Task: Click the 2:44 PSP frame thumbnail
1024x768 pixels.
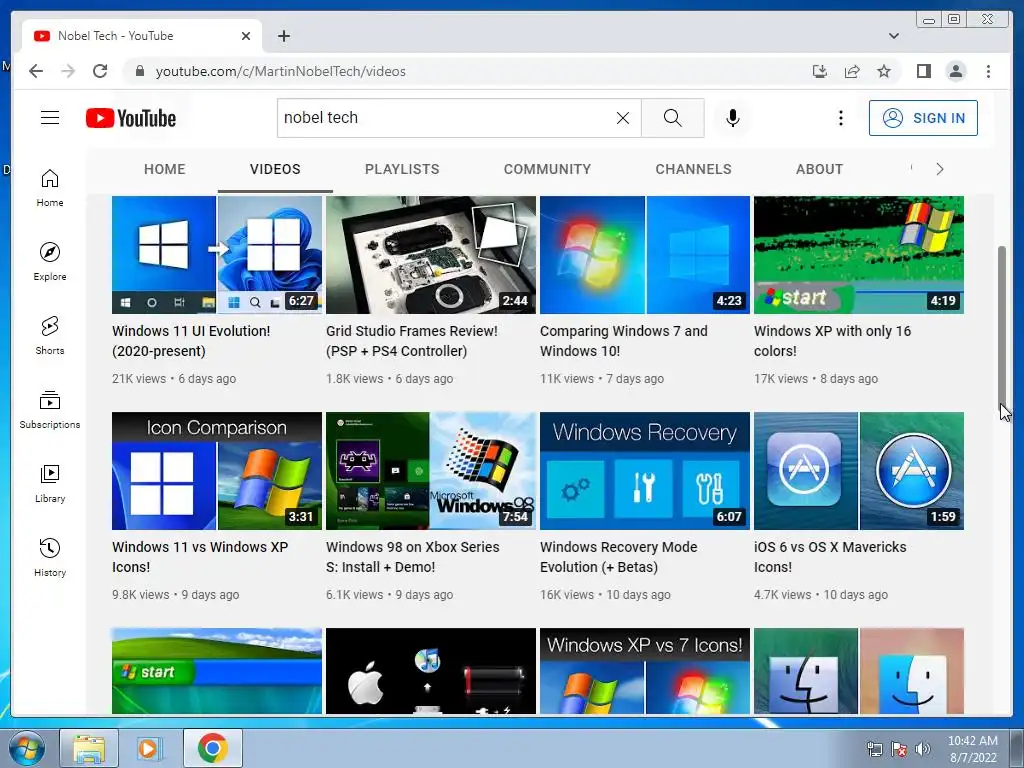Action: (x=431, y=255)
